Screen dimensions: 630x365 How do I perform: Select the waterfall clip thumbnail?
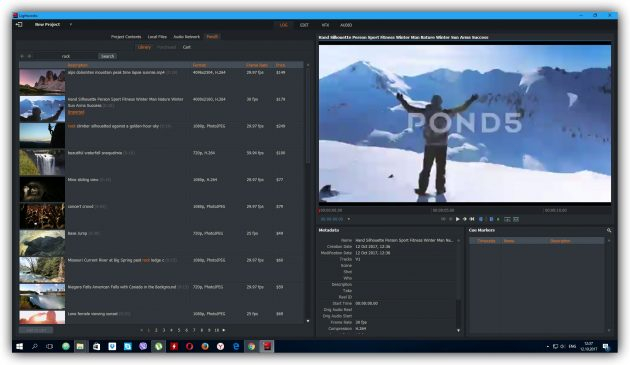pos(42,162)
